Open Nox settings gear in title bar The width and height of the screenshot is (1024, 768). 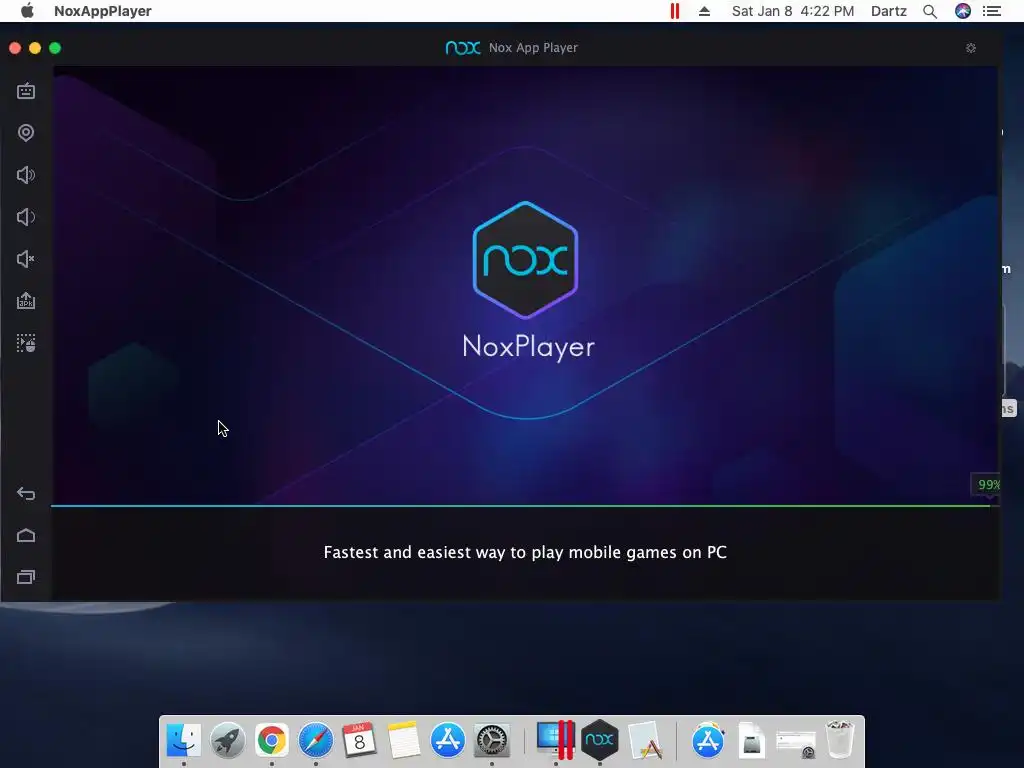tap(970, 48)
